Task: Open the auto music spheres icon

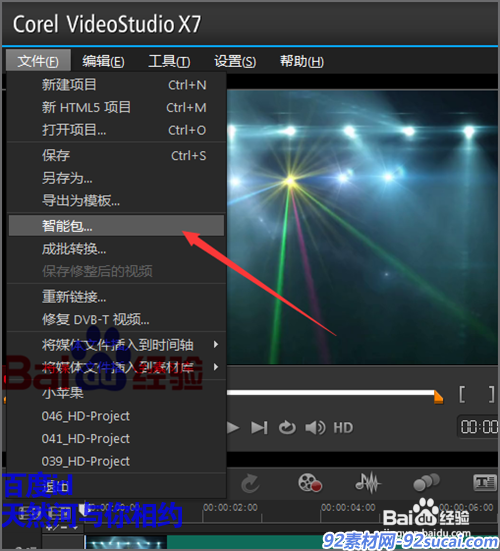Action: click(426, 482)
